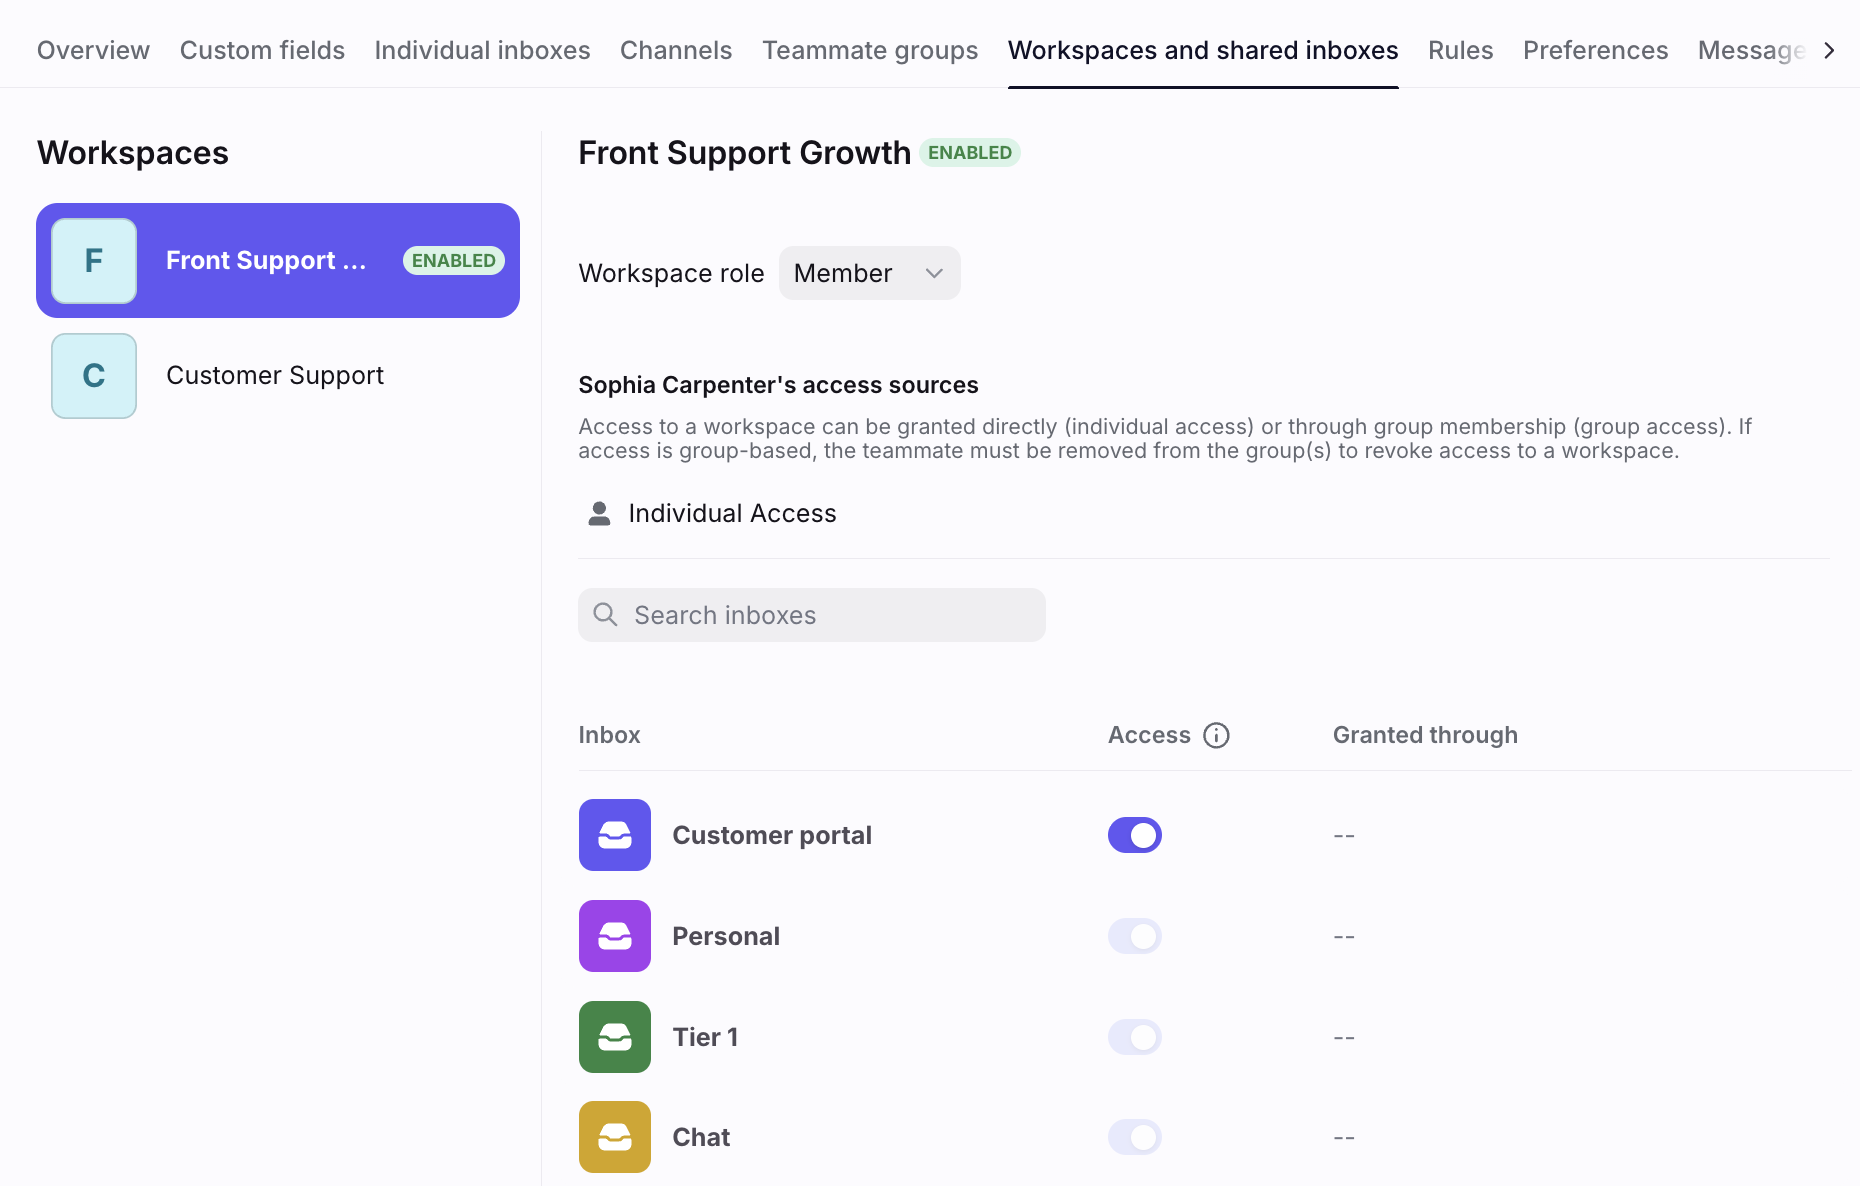Select the Front Support workspace
This screenshot has height=1186, width=1860.
coord(278,261)
